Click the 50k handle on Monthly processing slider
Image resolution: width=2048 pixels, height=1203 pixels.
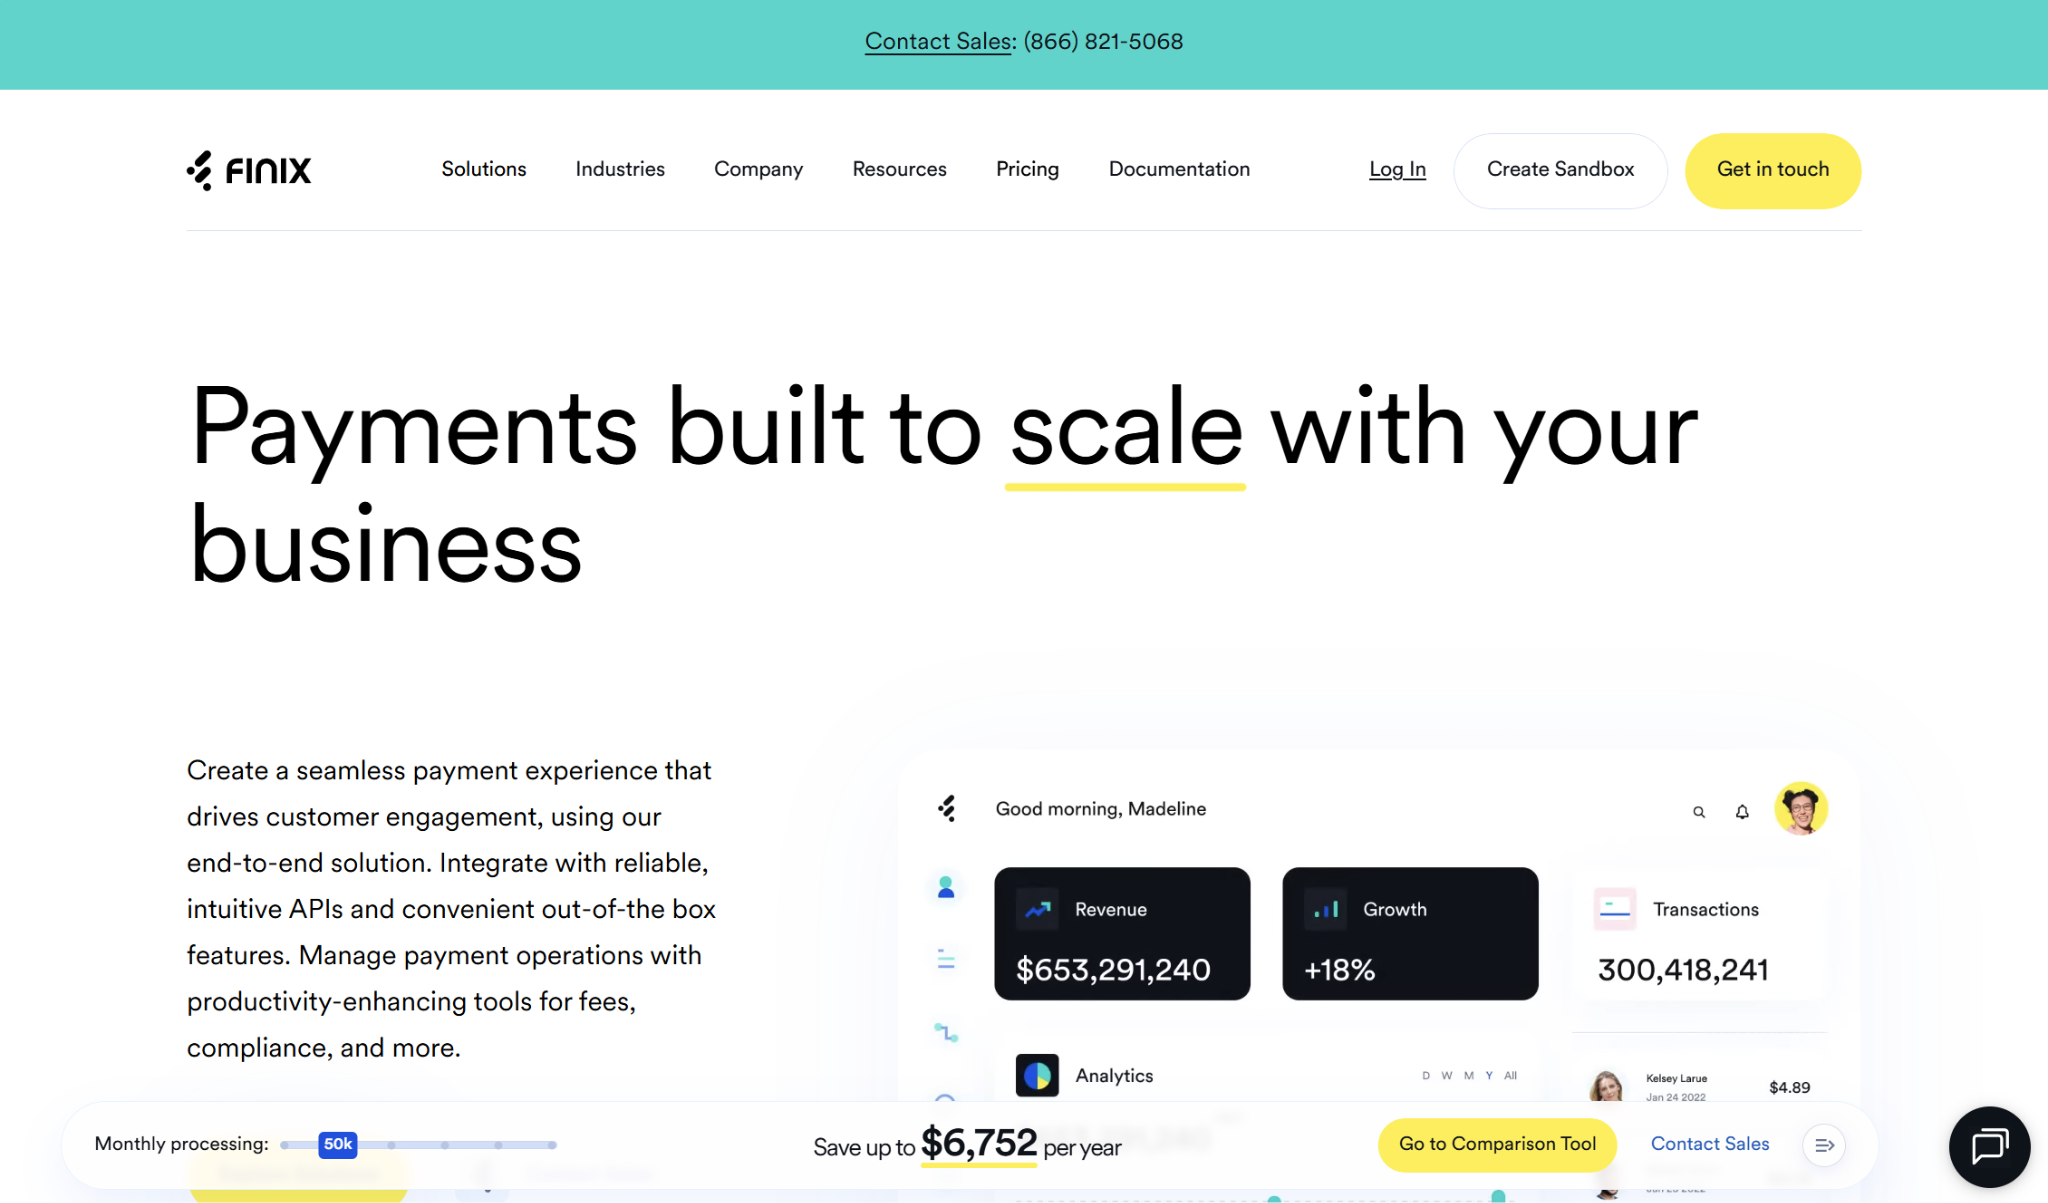[x=338, y=1144]
